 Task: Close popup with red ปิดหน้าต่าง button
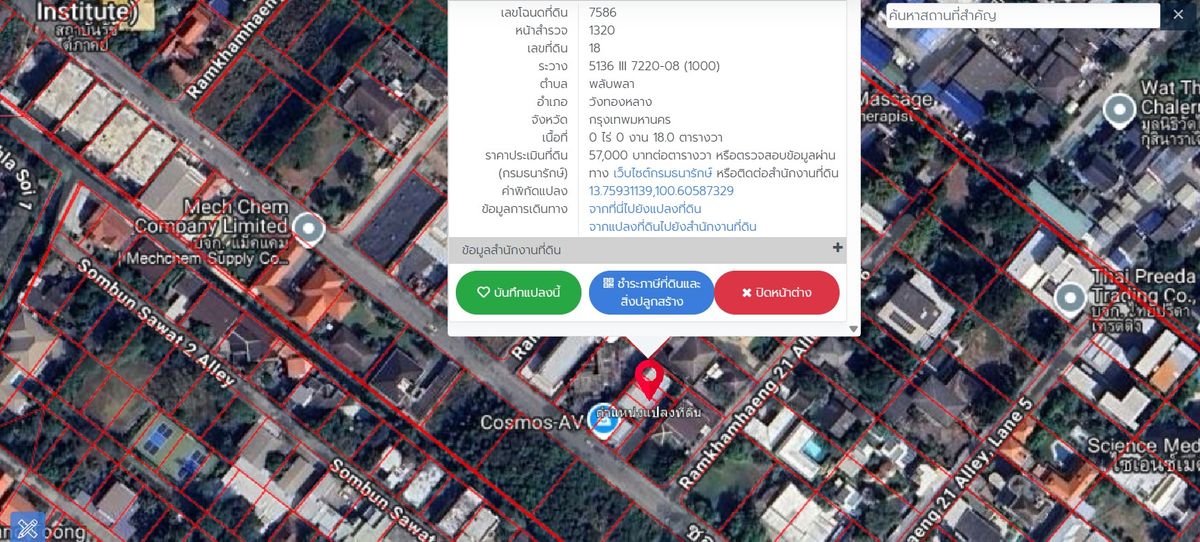point(776,292)
